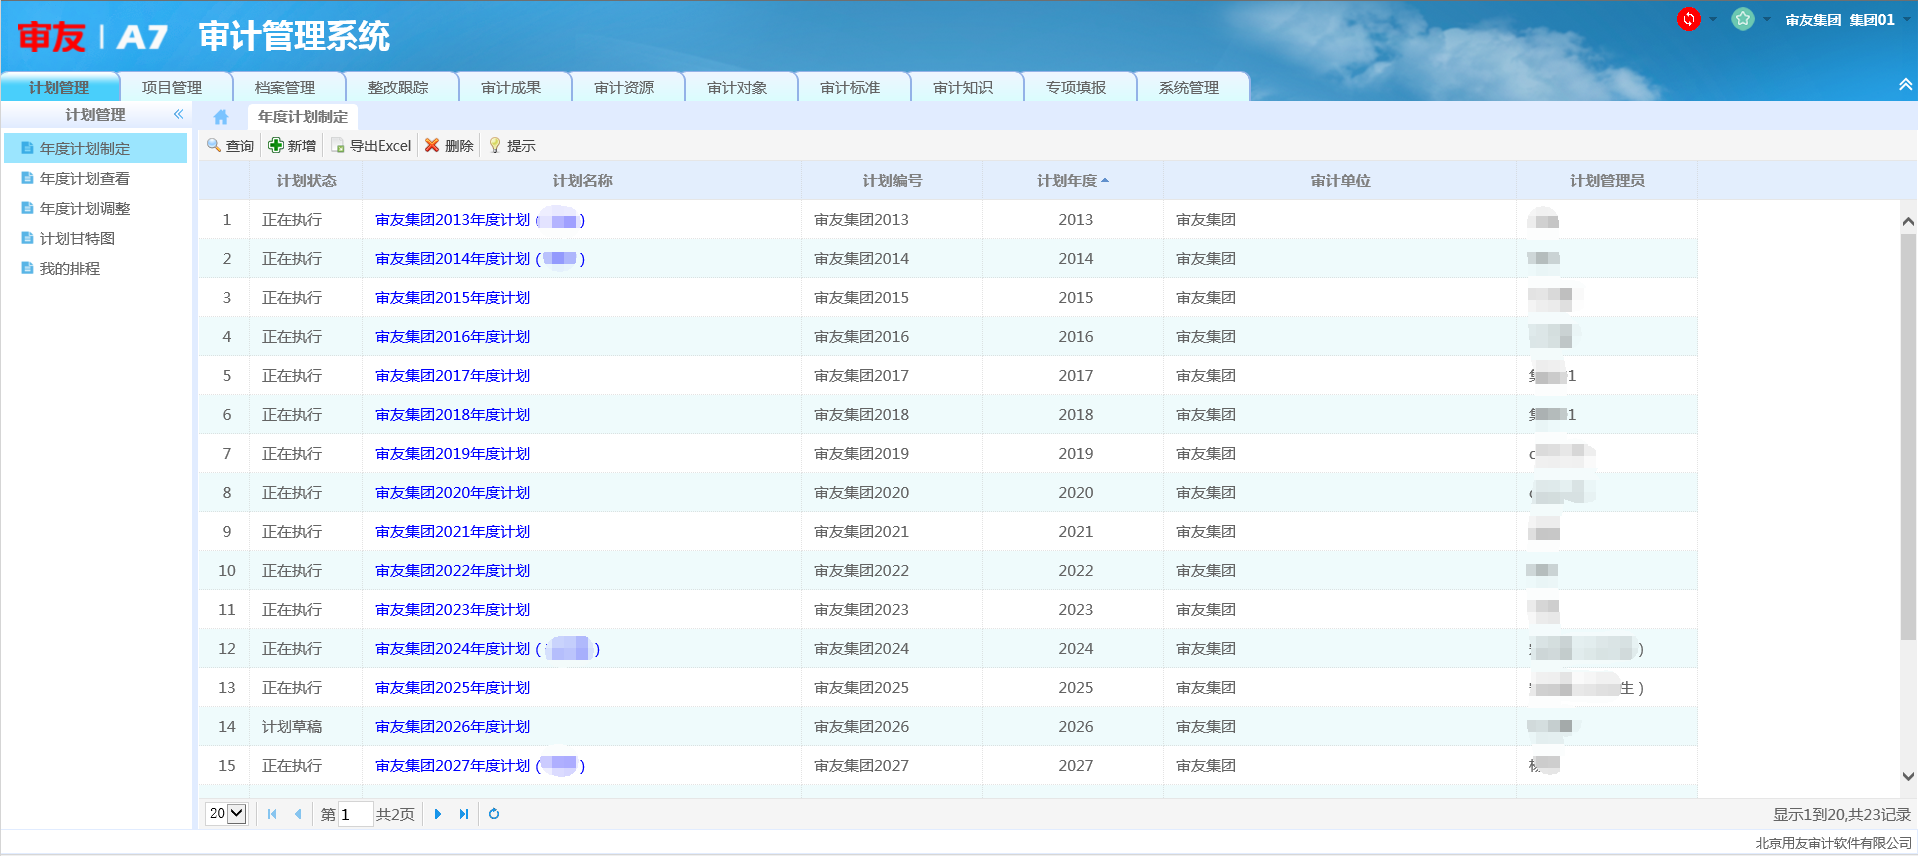The width and height of the screenshot is (1918, 856).
Task: Jump to the last page arrow
Action: [x=464, y=814]
